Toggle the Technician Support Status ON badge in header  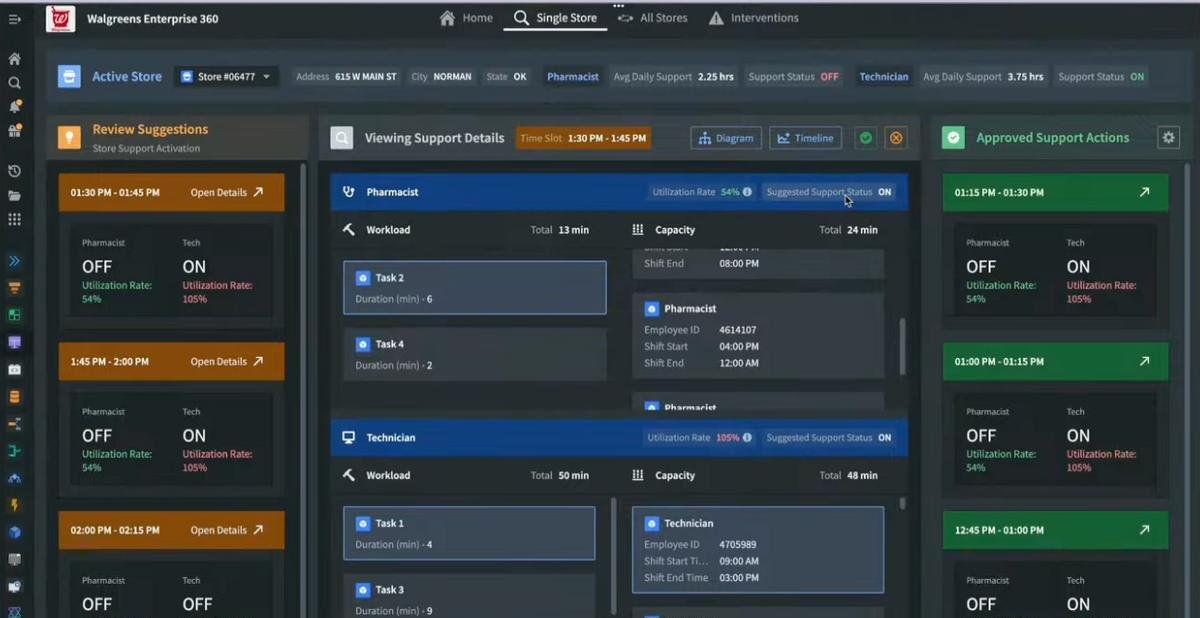[x=1137, y=77]
